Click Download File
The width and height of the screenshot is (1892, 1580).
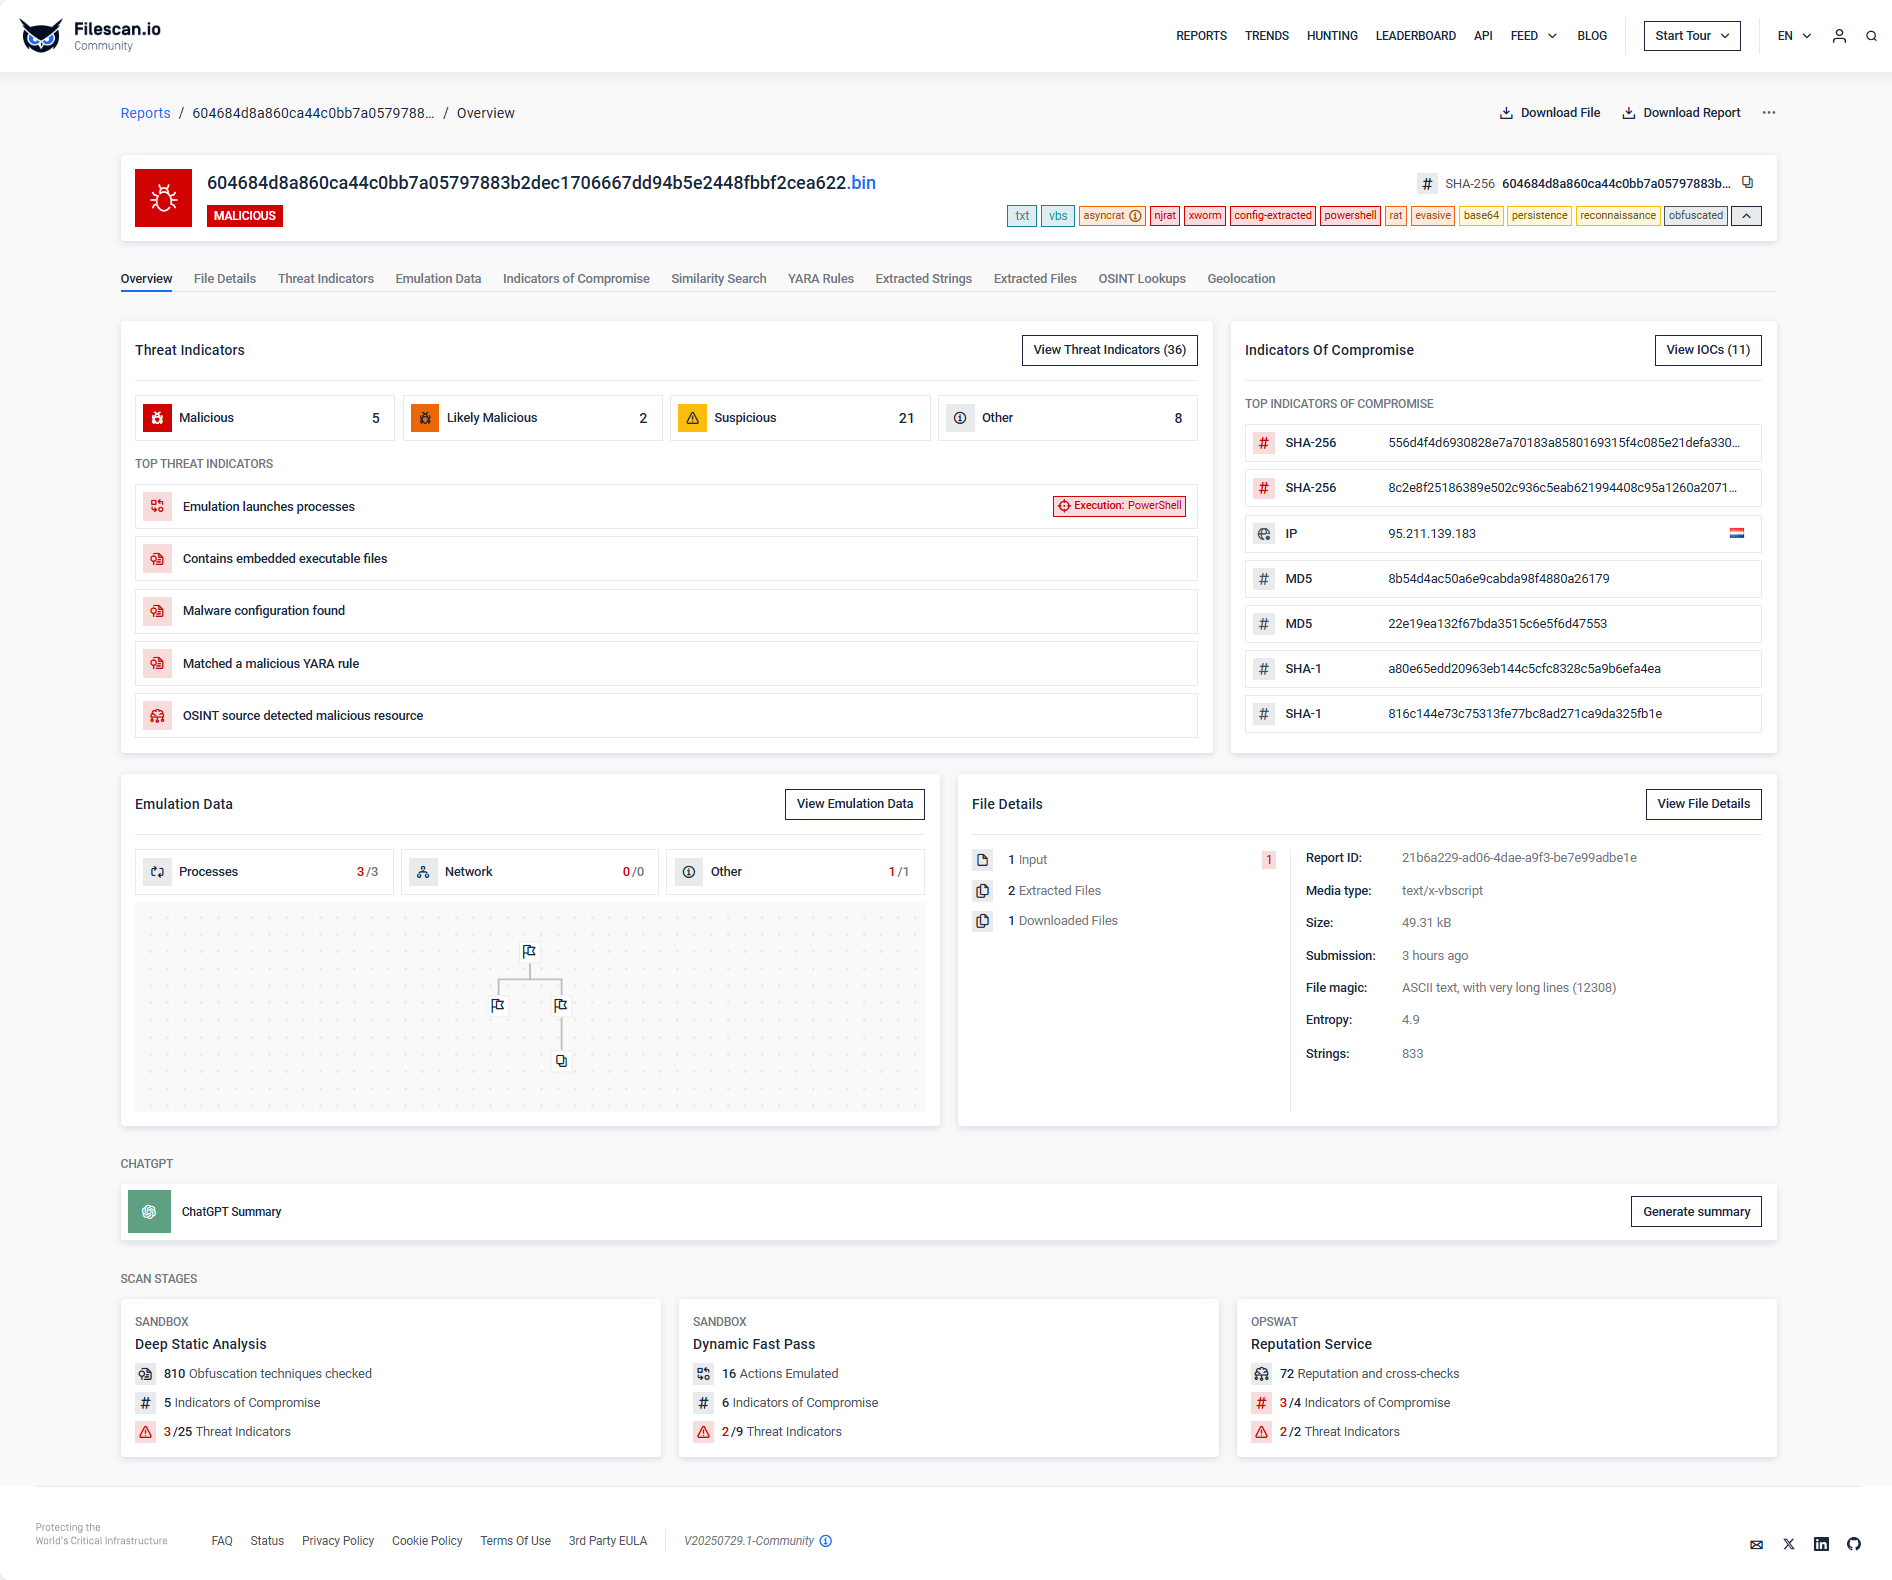(1550, 113)
